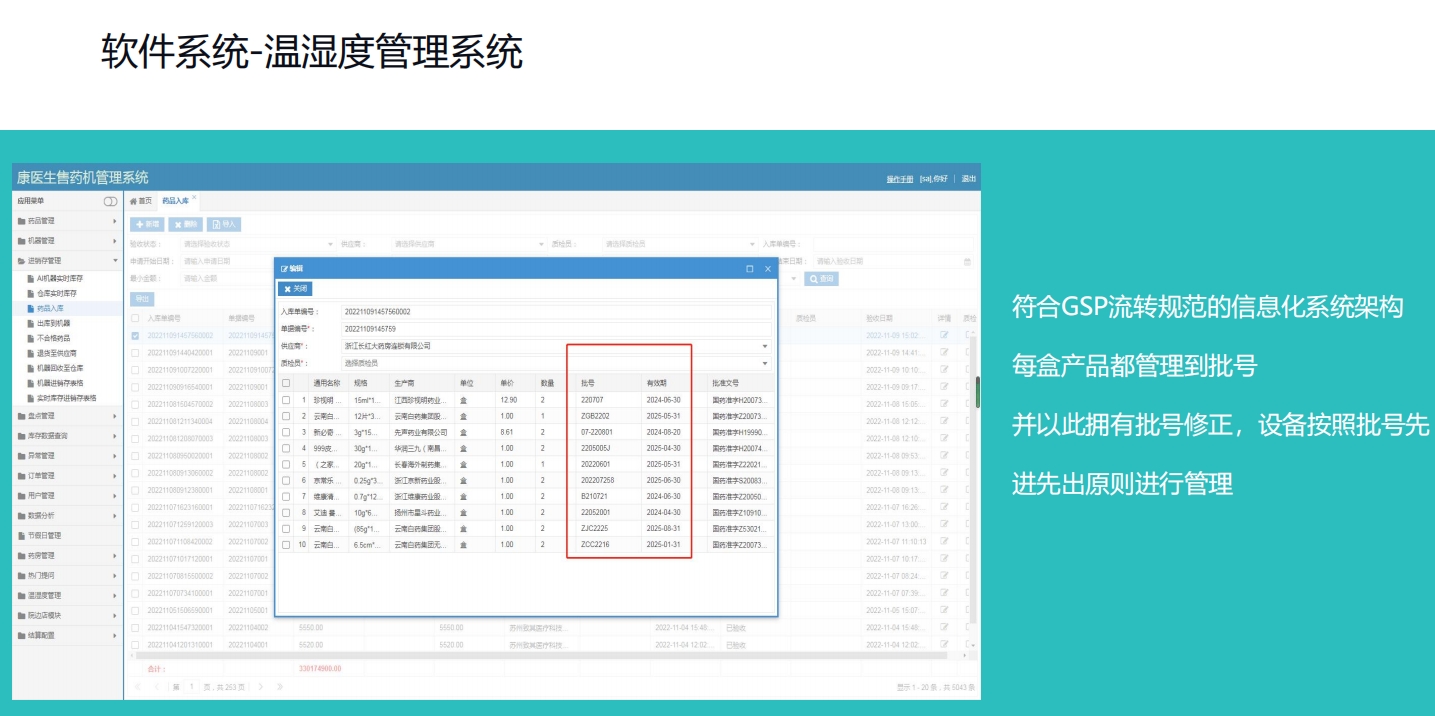The width and height of the screenshot is (1435, 716).
Task: Maximize the 编辑 dialog window
Action: (x=750, y=269)
